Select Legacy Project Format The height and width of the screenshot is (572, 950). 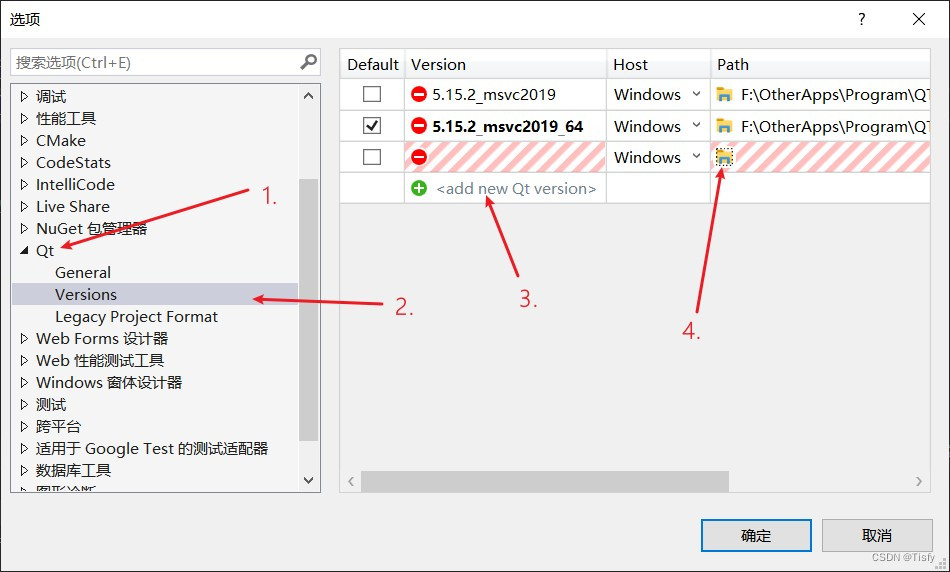pyautogui.click(x=136, y=316)
